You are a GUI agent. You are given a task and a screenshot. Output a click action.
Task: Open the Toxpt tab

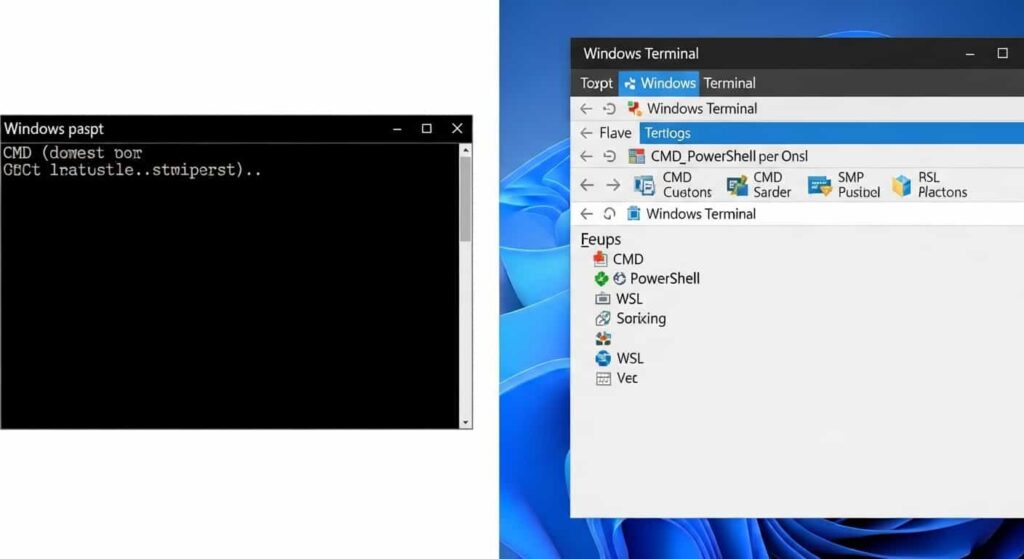[x=596, y=84]
